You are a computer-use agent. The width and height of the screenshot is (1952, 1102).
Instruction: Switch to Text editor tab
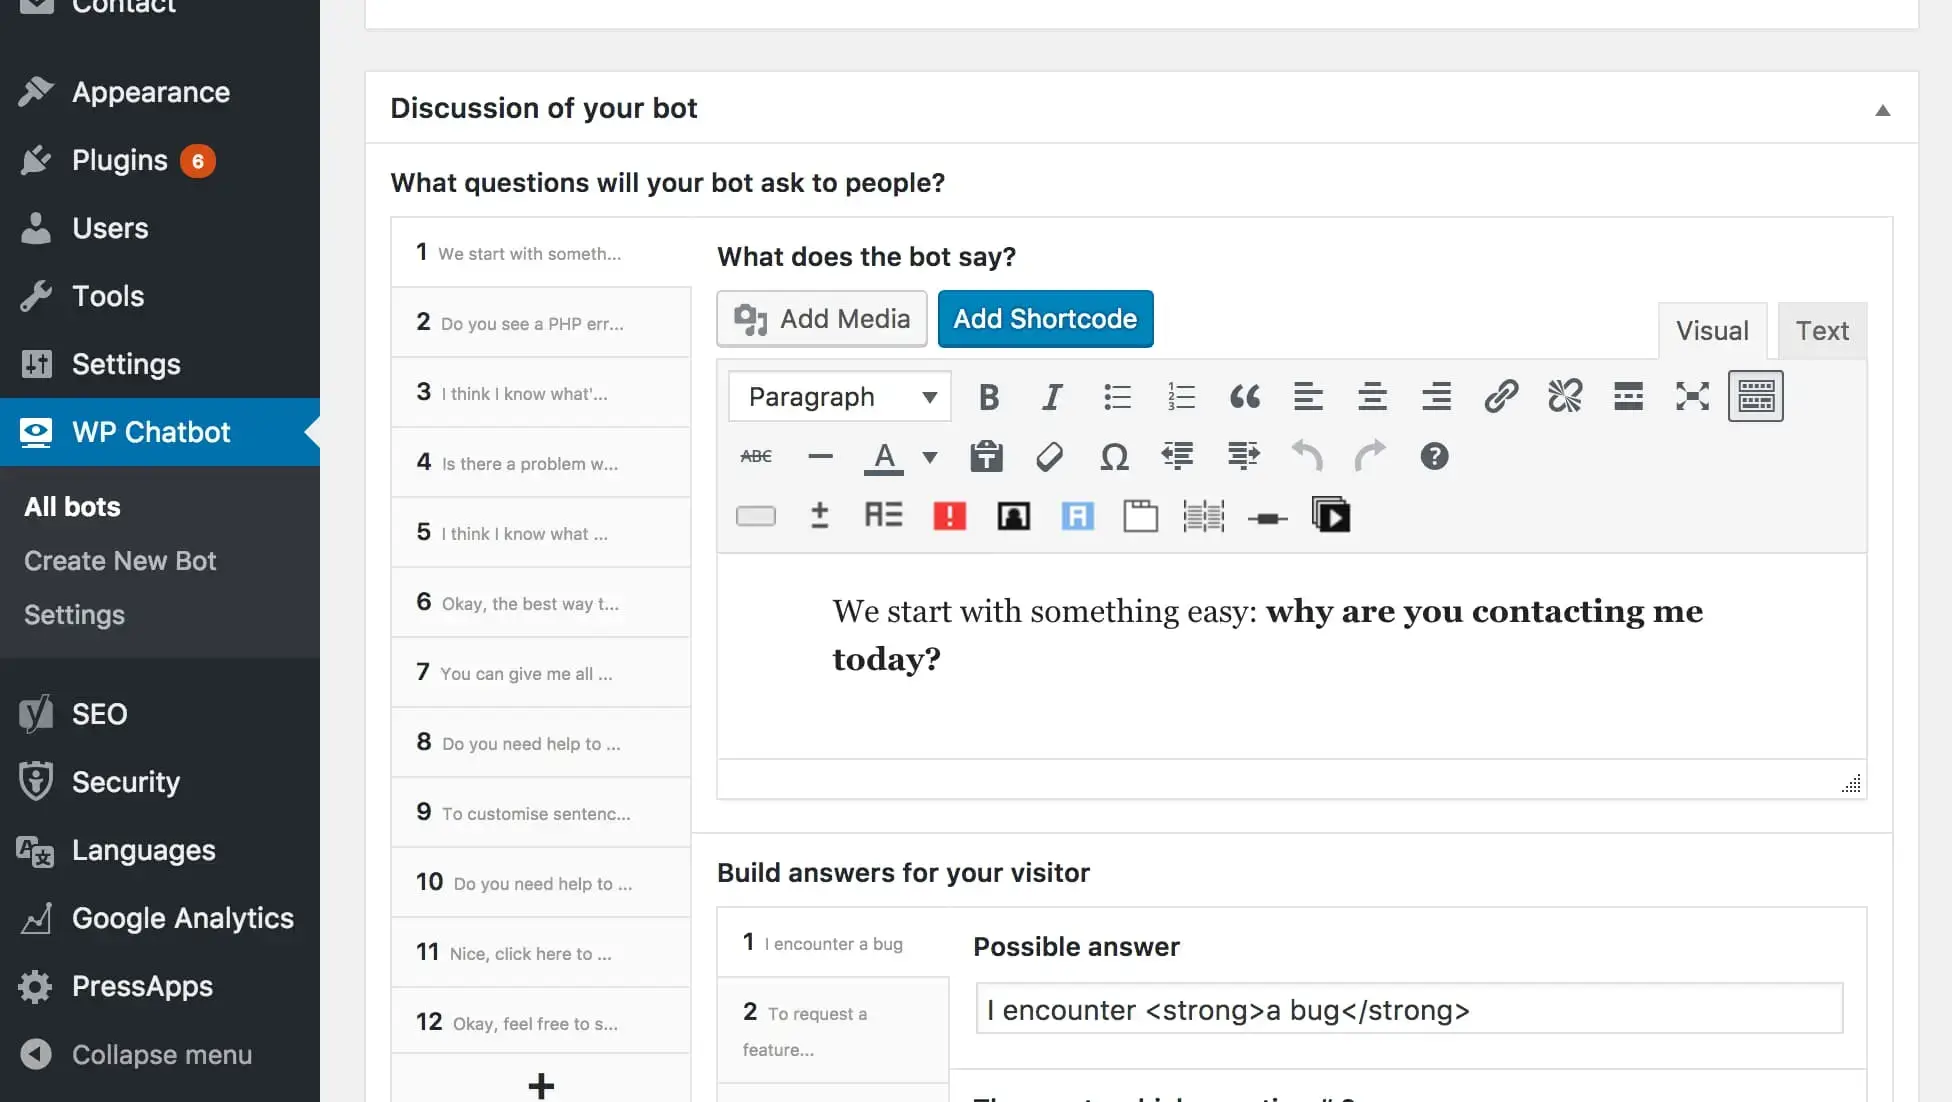(x=1823, y=330)
